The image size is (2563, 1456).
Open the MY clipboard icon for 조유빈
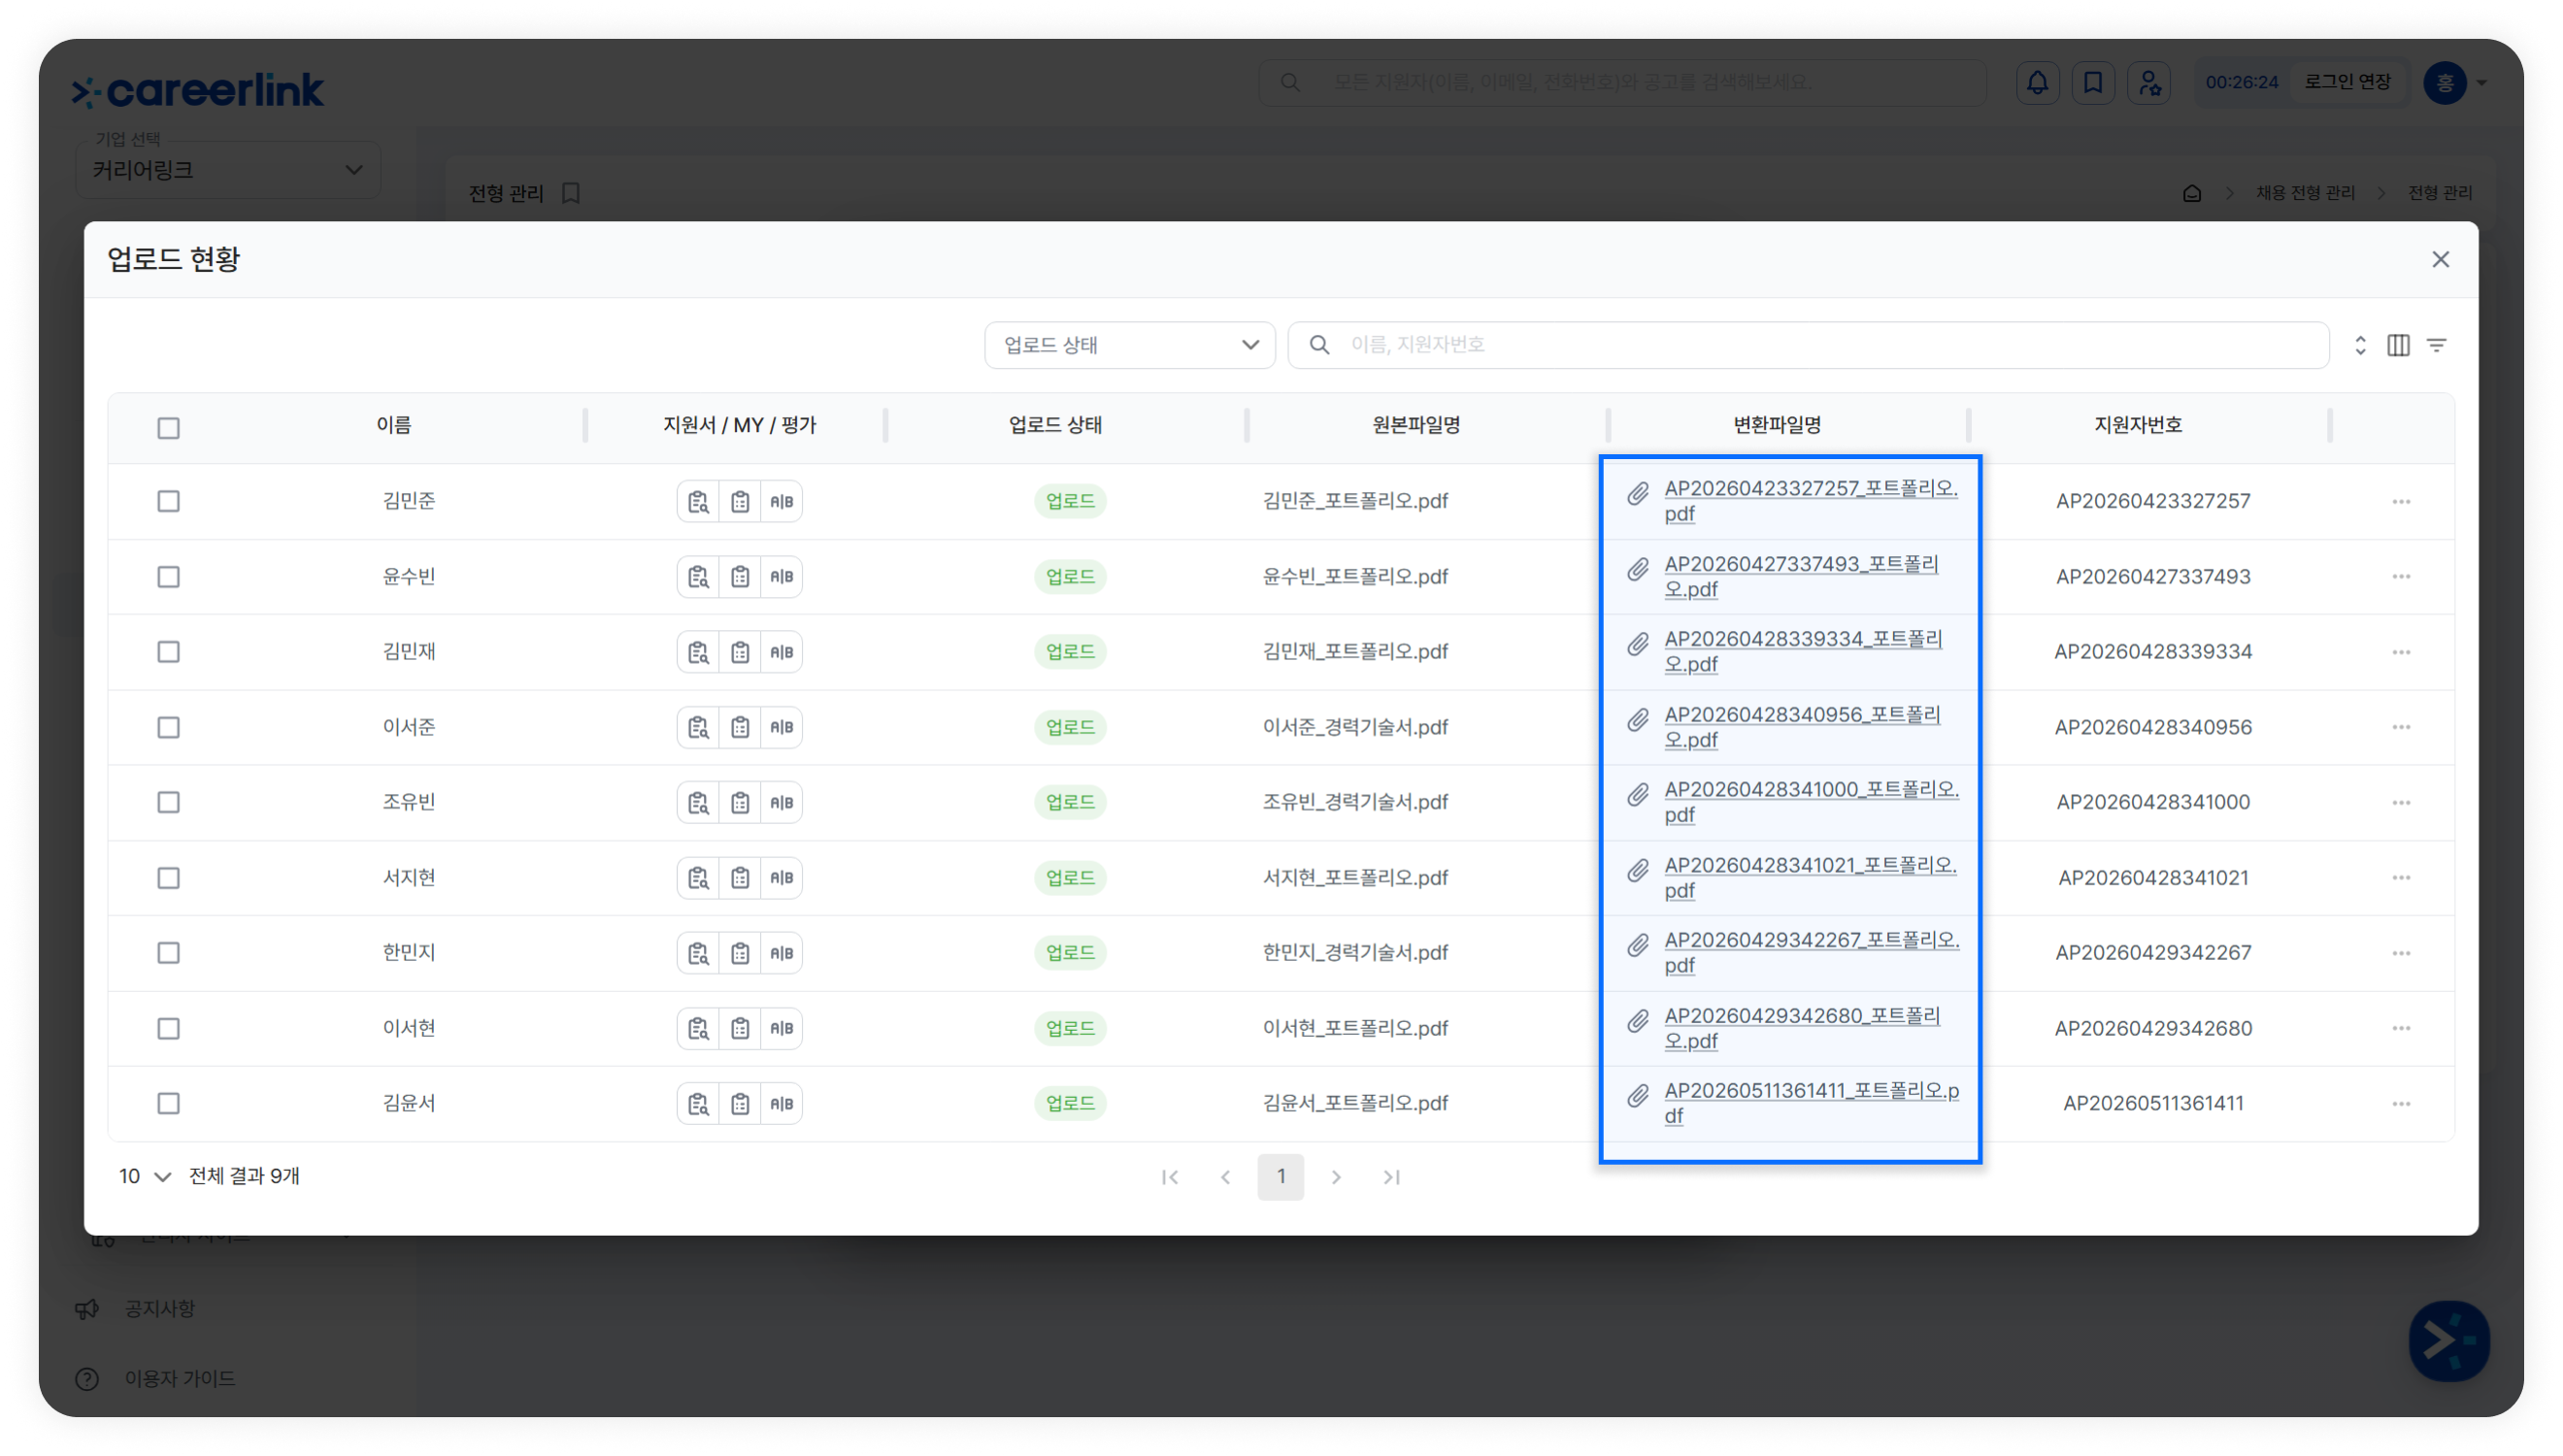[740, 802]
